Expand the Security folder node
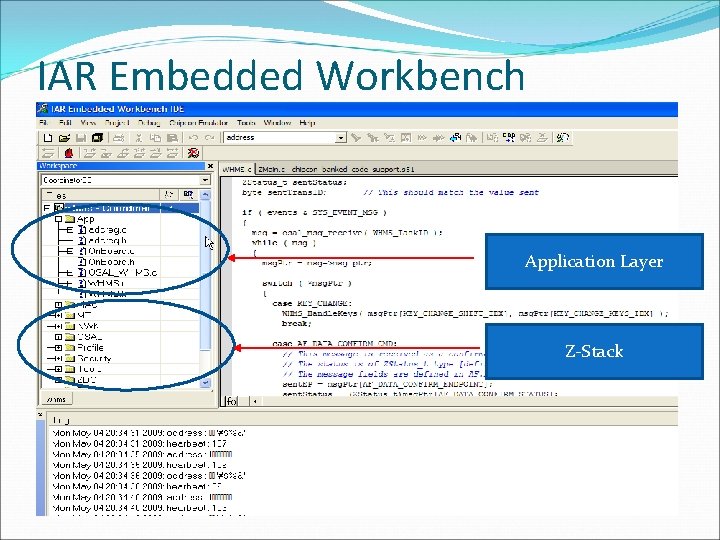 (x=58, y=358)
